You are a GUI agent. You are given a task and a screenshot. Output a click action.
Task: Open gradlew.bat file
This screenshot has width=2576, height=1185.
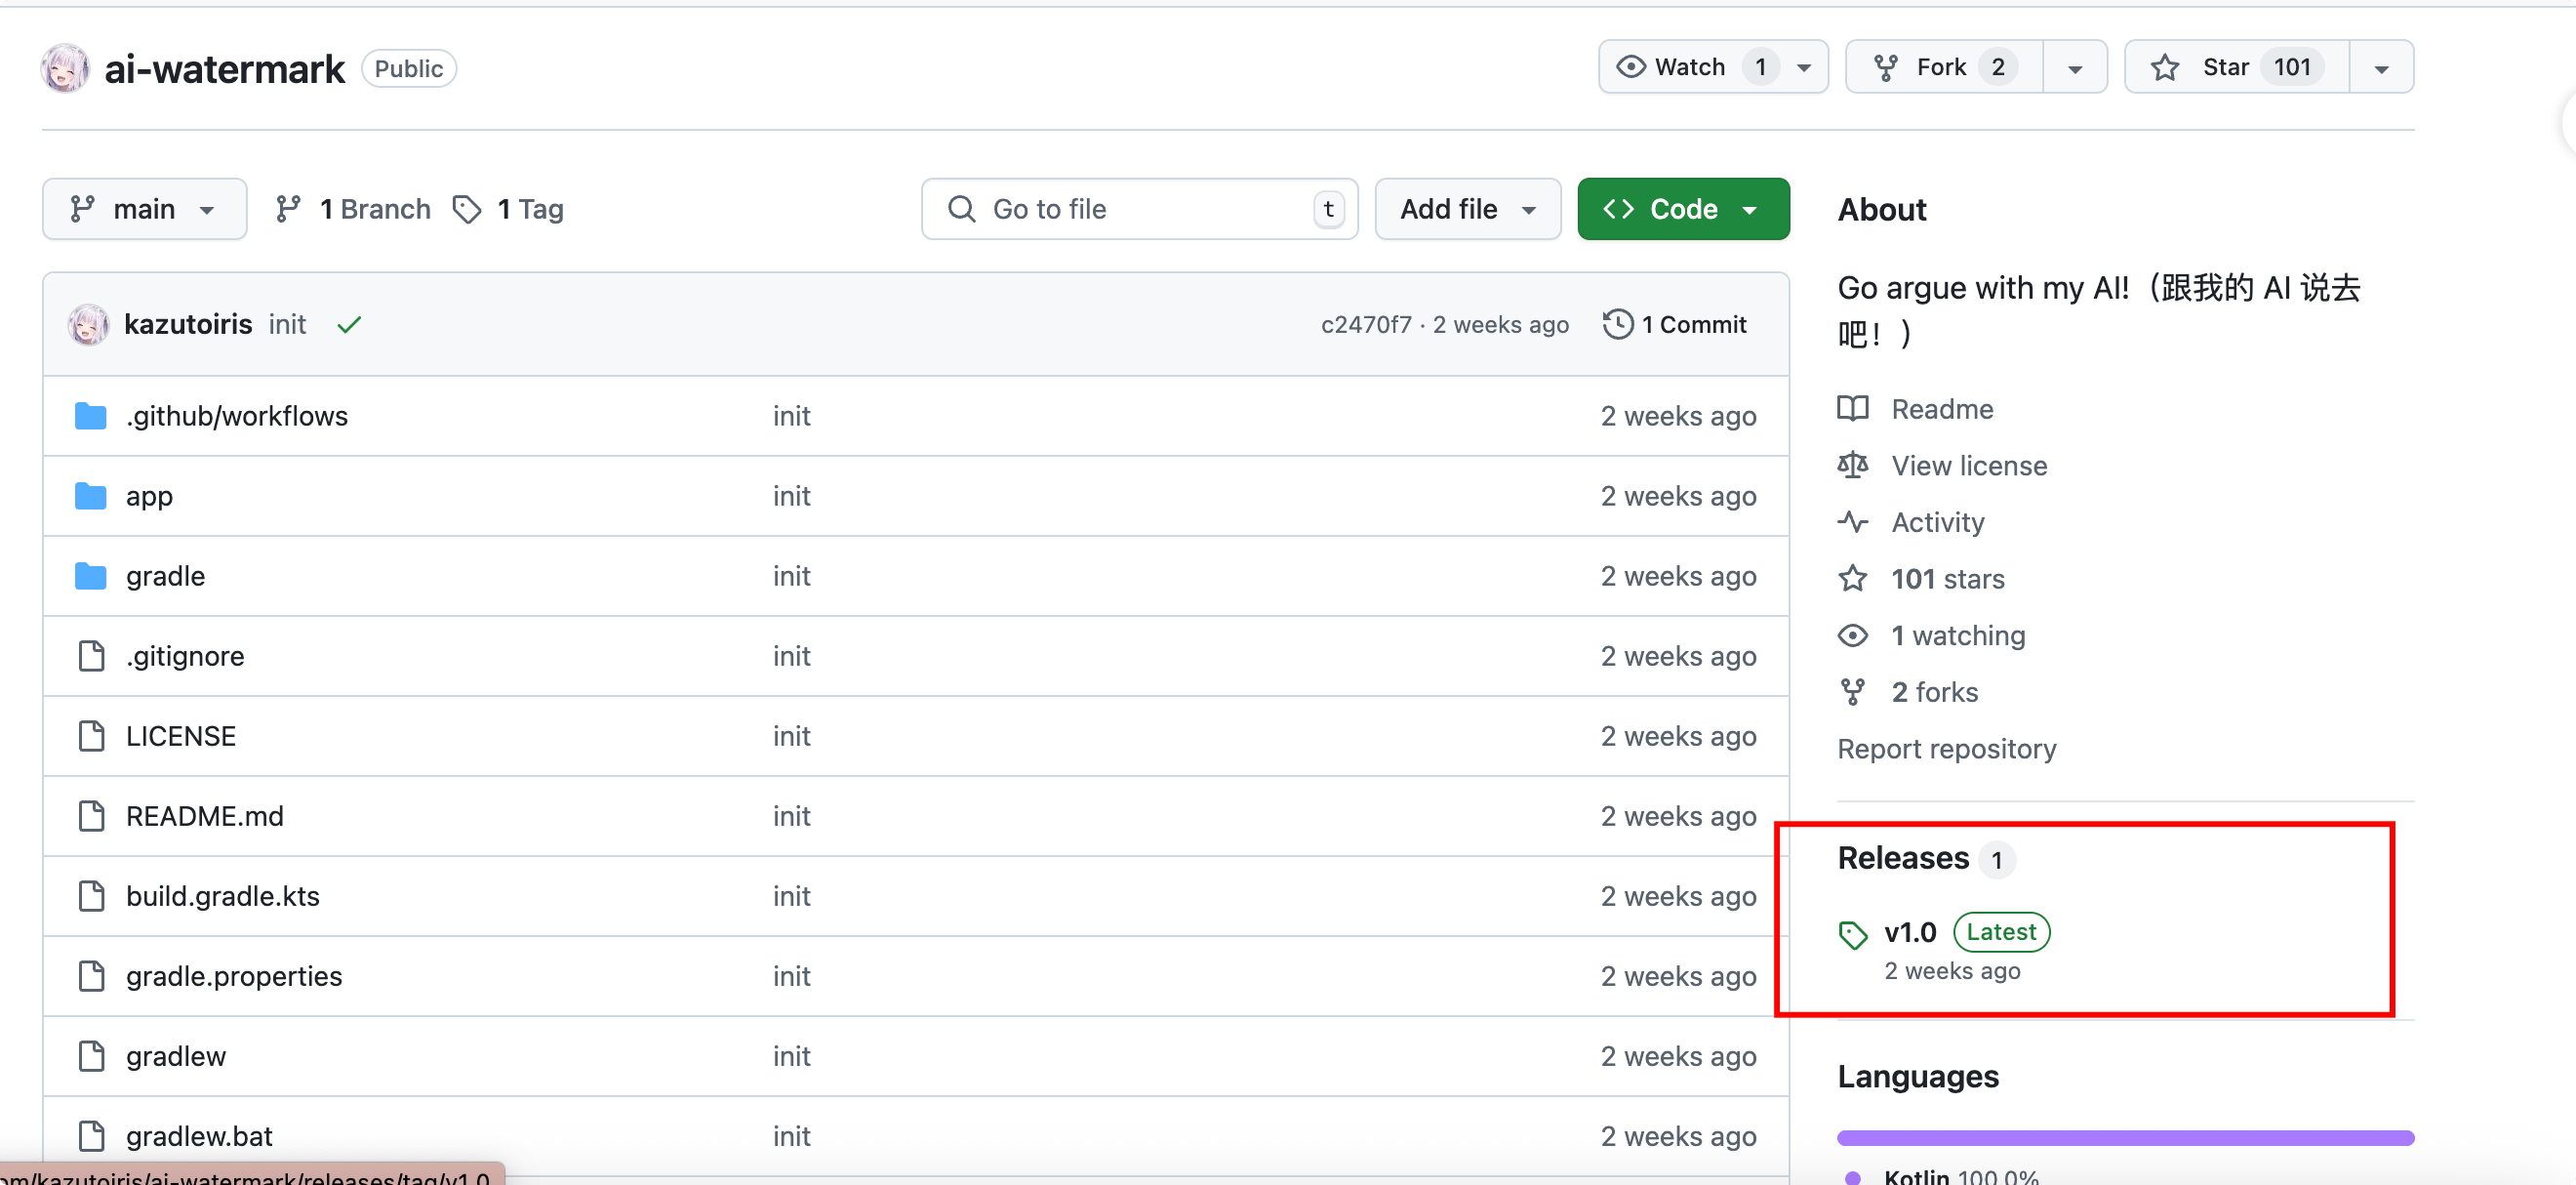tap(199, 1136)
